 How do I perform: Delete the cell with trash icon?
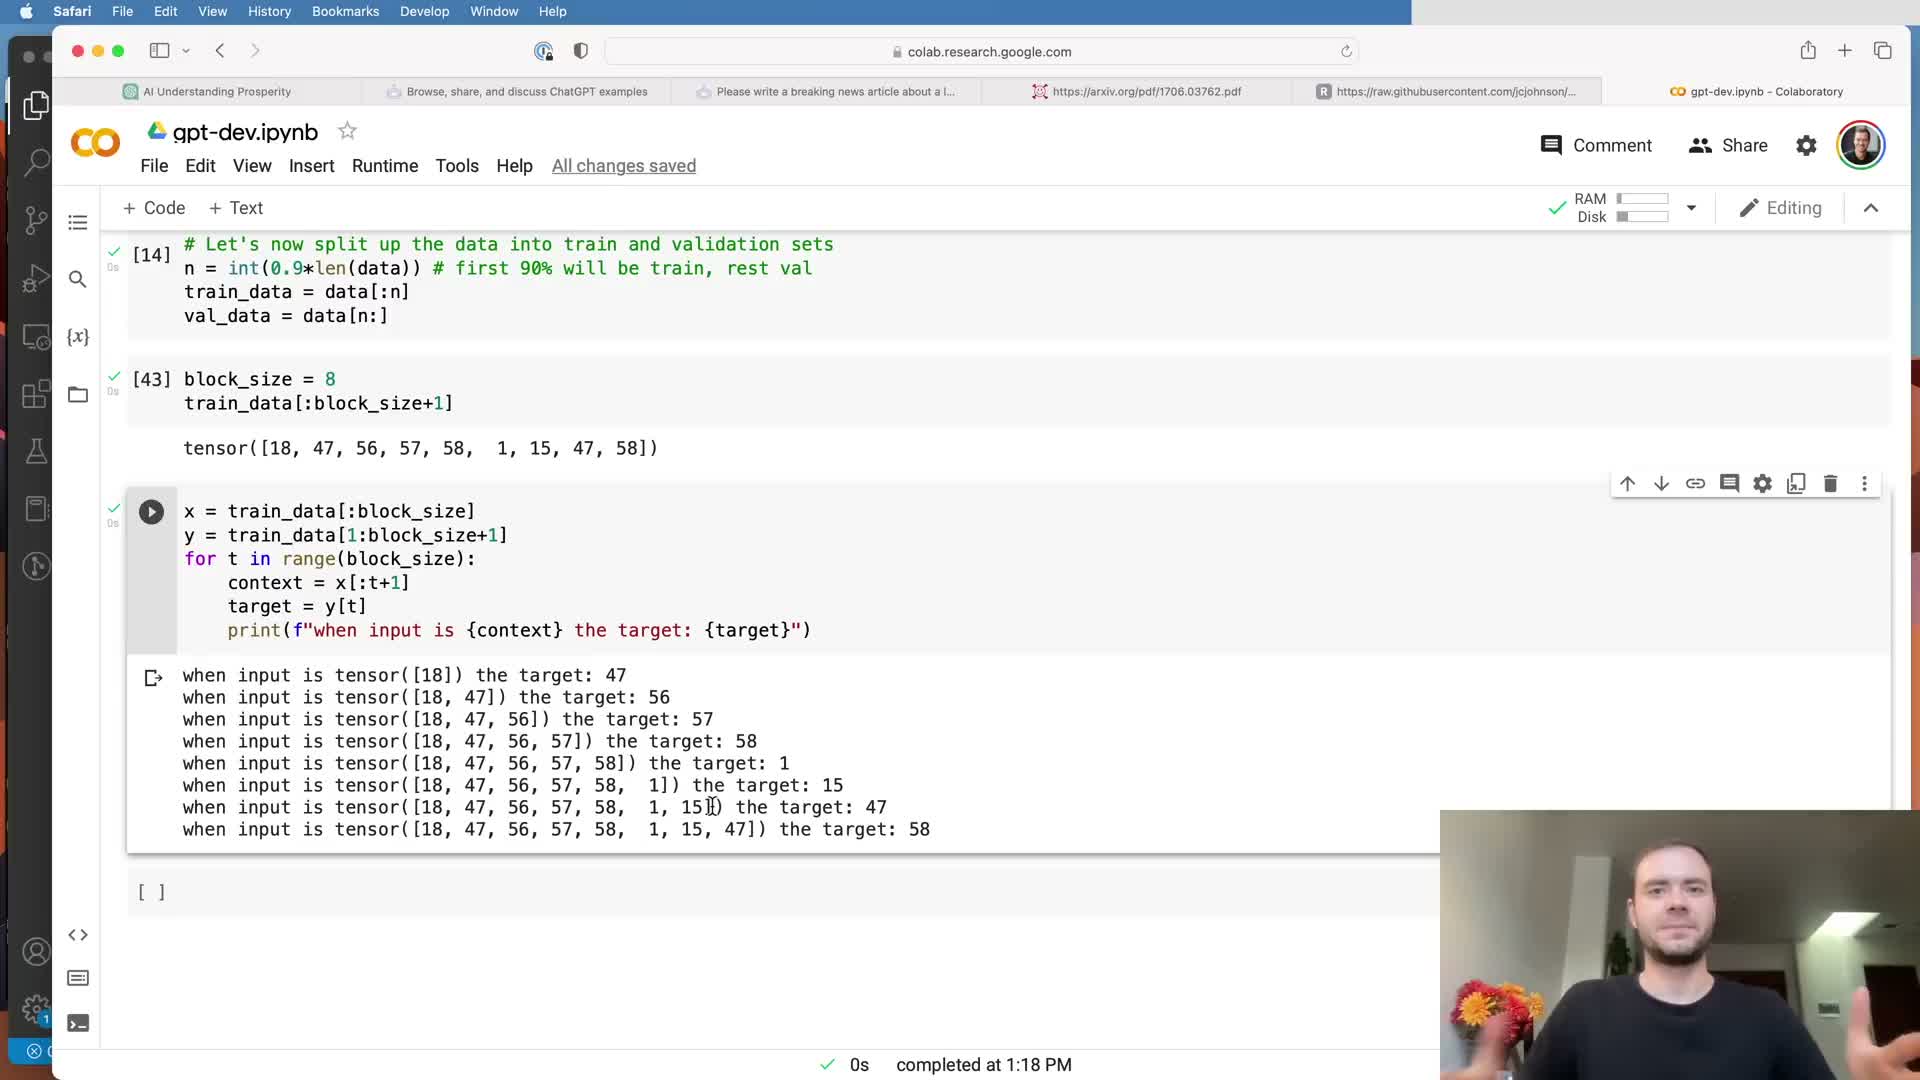pos(1830,484)
